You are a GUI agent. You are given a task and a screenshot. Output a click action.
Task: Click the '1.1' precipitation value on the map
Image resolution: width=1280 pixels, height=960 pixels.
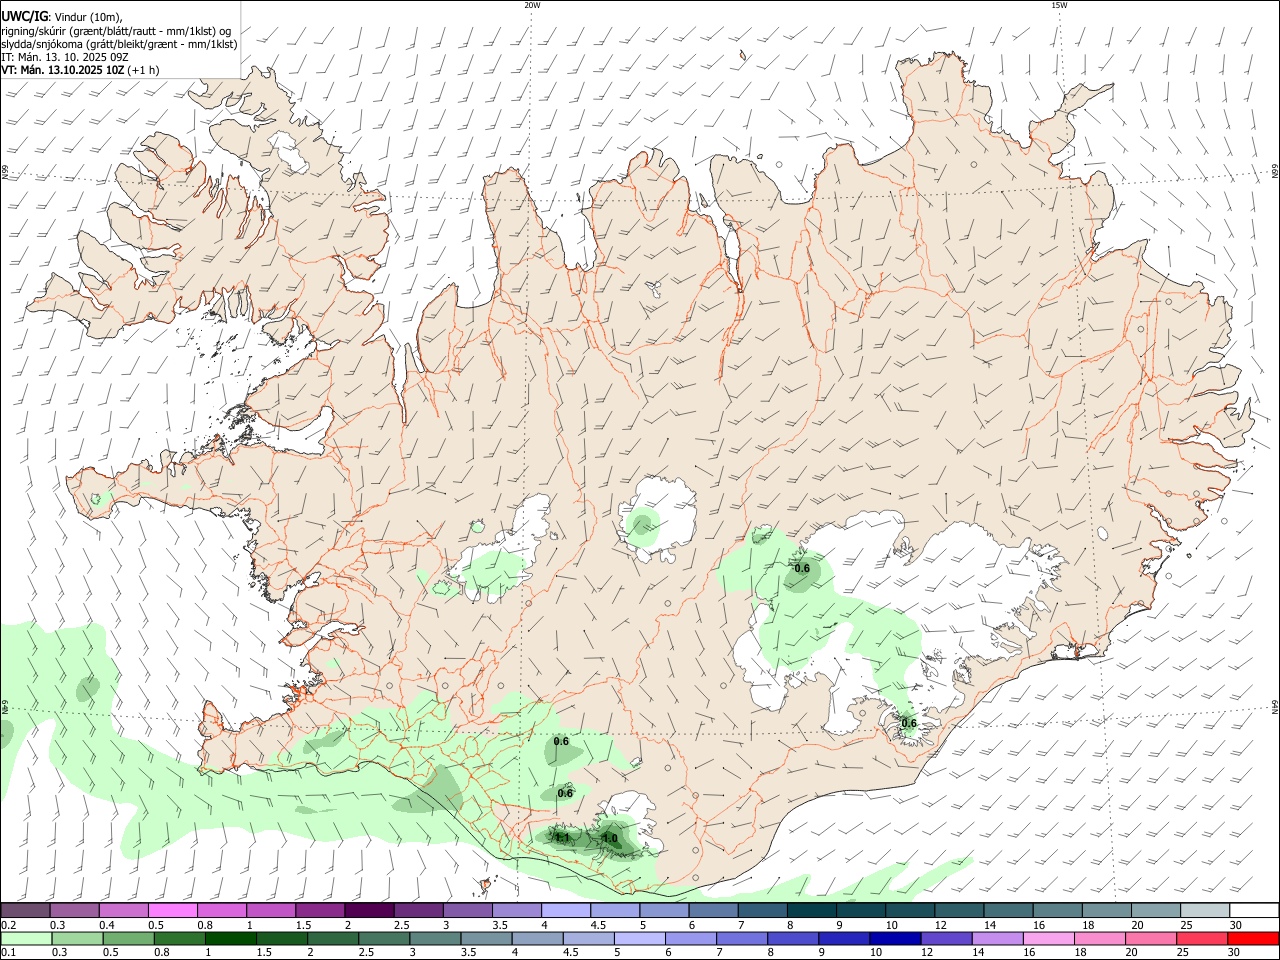point(562,837)
